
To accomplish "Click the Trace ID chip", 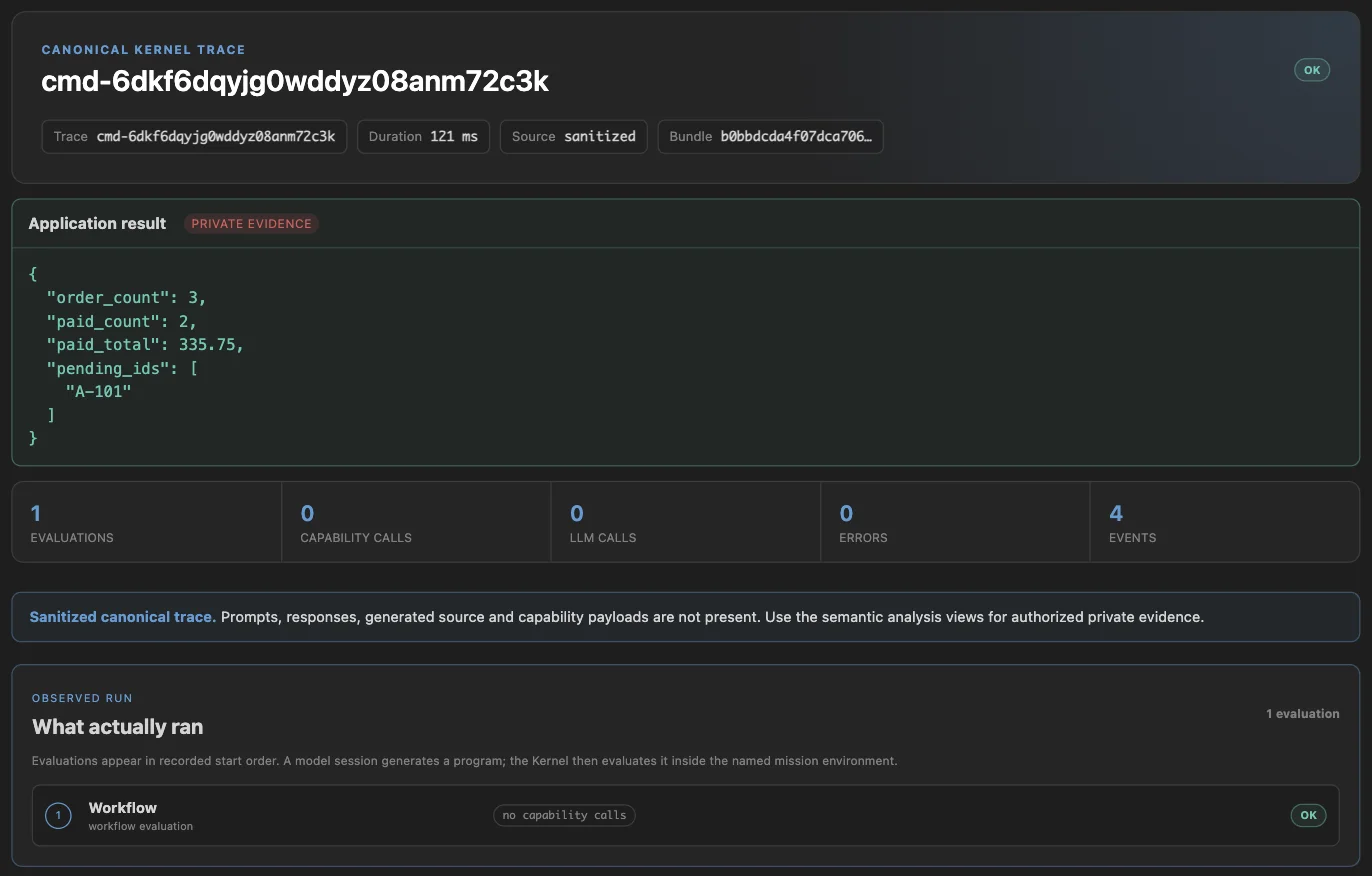I will point(194,137).
